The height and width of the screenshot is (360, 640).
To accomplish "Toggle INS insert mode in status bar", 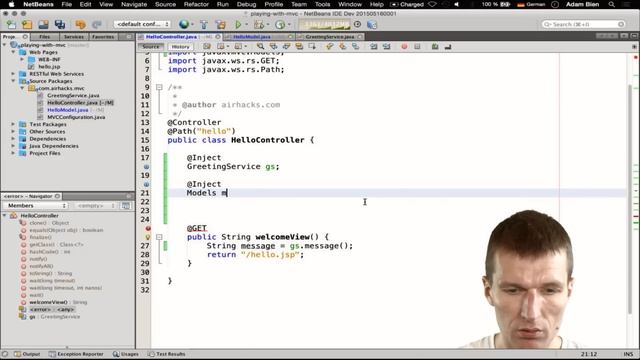I will tap(628, 354).
